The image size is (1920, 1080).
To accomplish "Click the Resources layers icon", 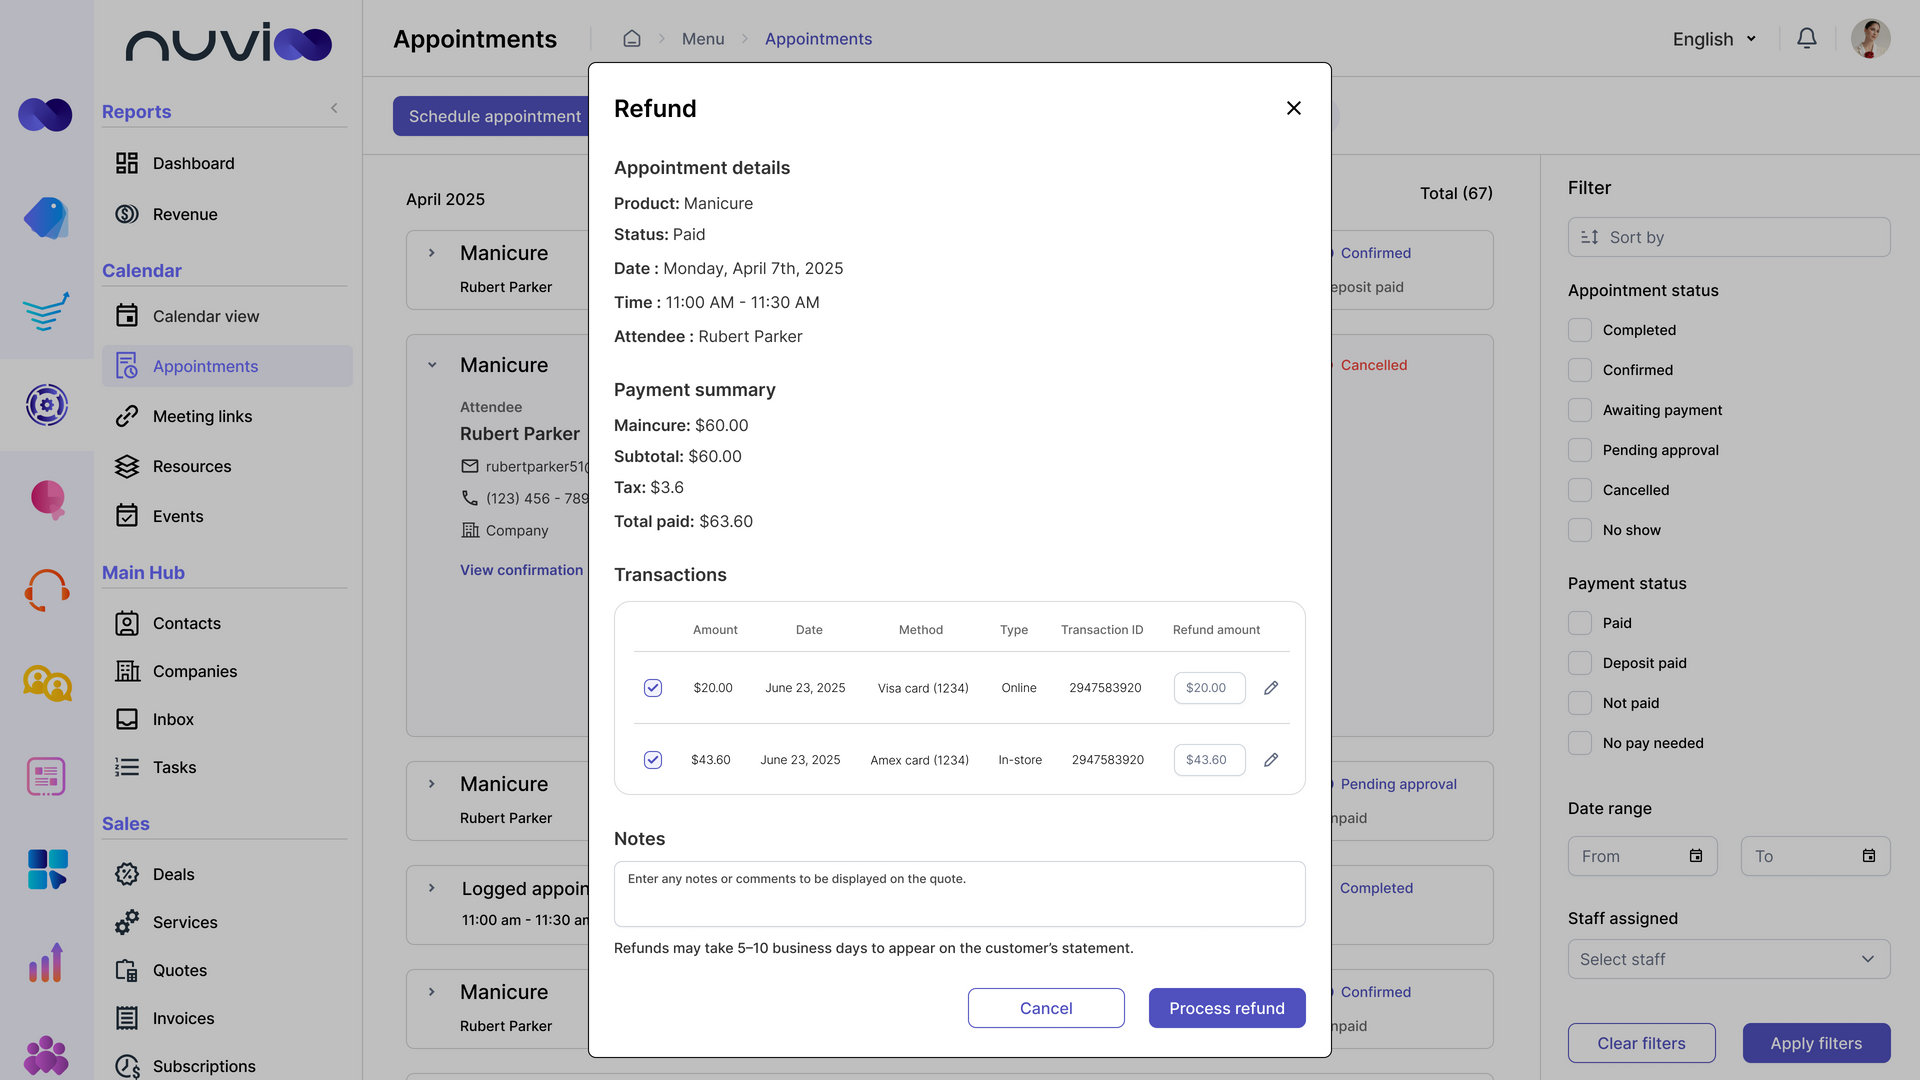I will [x=127, y=466].
